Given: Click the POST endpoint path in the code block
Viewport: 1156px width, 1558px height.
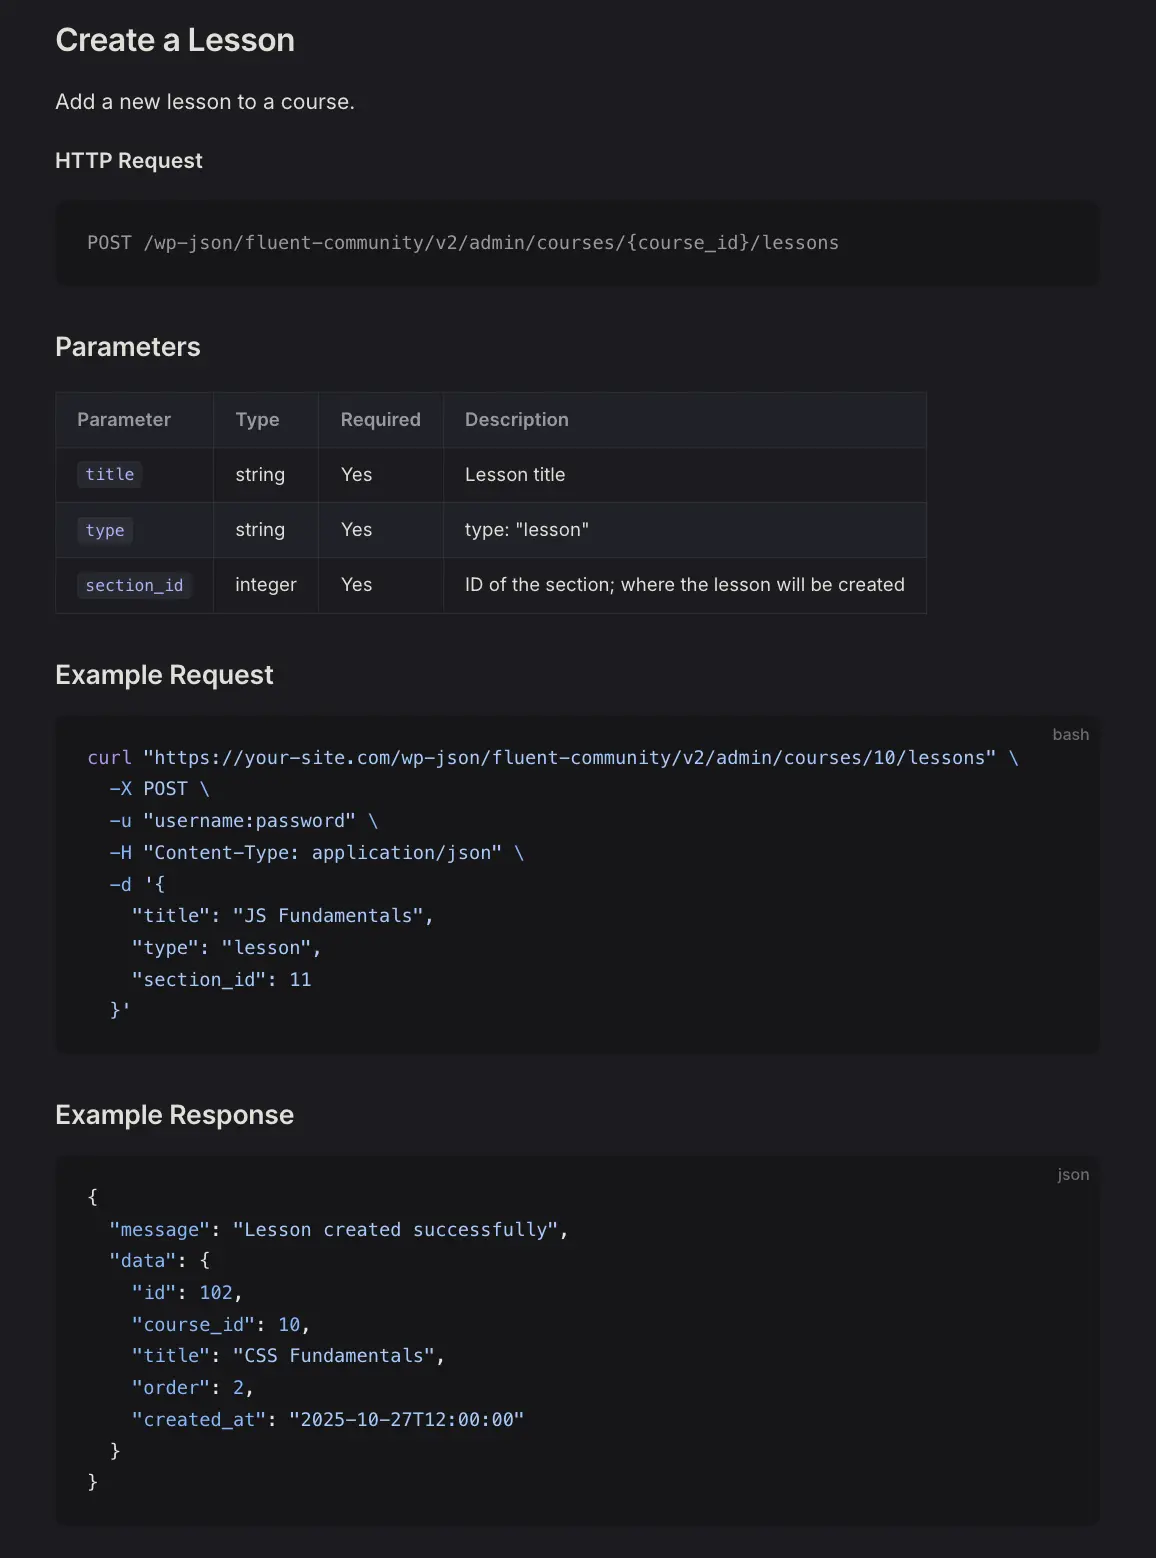Looking at the screenshot, I should pyautogui.click(x=463, y=243).
